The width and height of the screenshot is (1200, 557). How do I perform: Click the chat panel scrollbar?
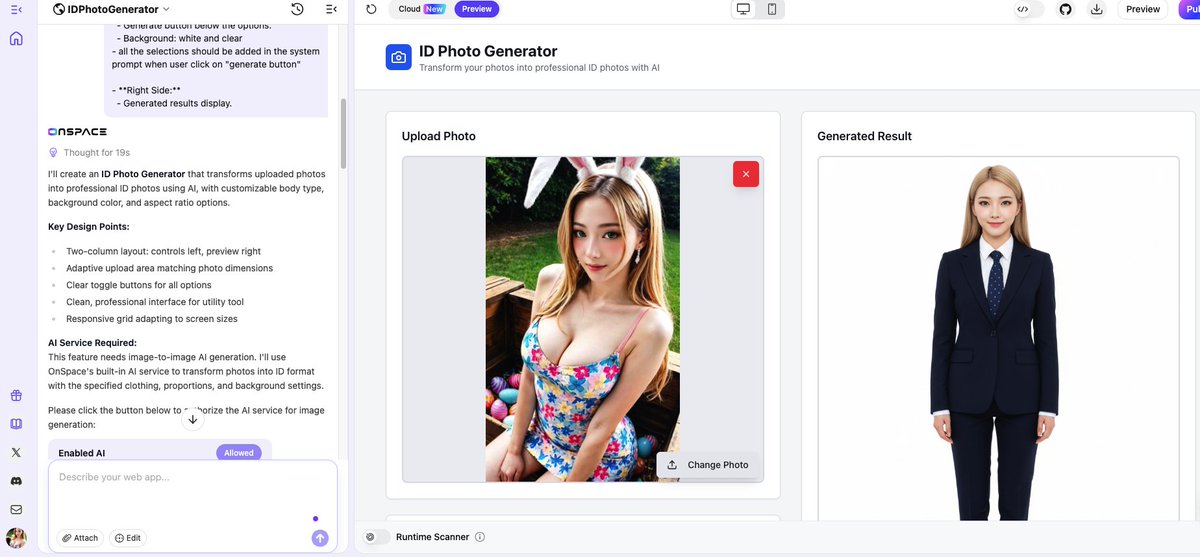(344, 133)
